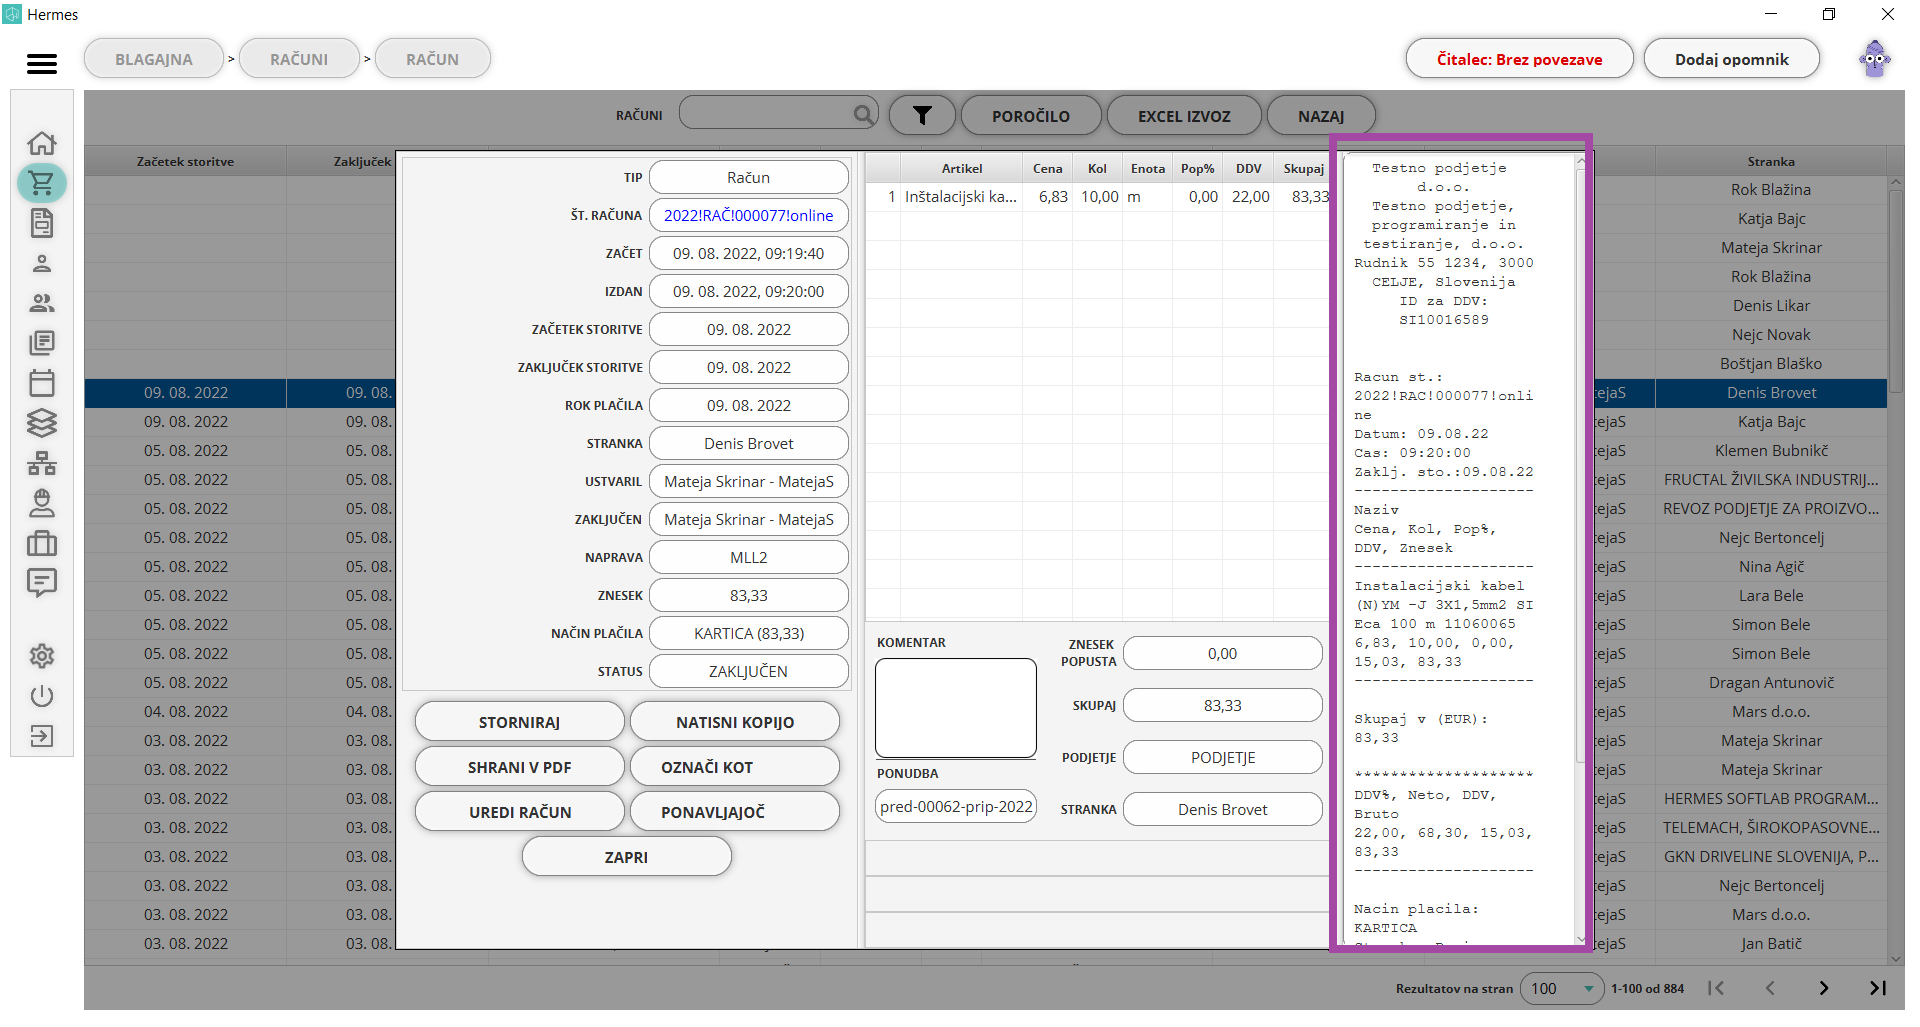Select the RAČUN breadcrumb
Viewport: 1920px width, 1027px height.
point(433,59)
